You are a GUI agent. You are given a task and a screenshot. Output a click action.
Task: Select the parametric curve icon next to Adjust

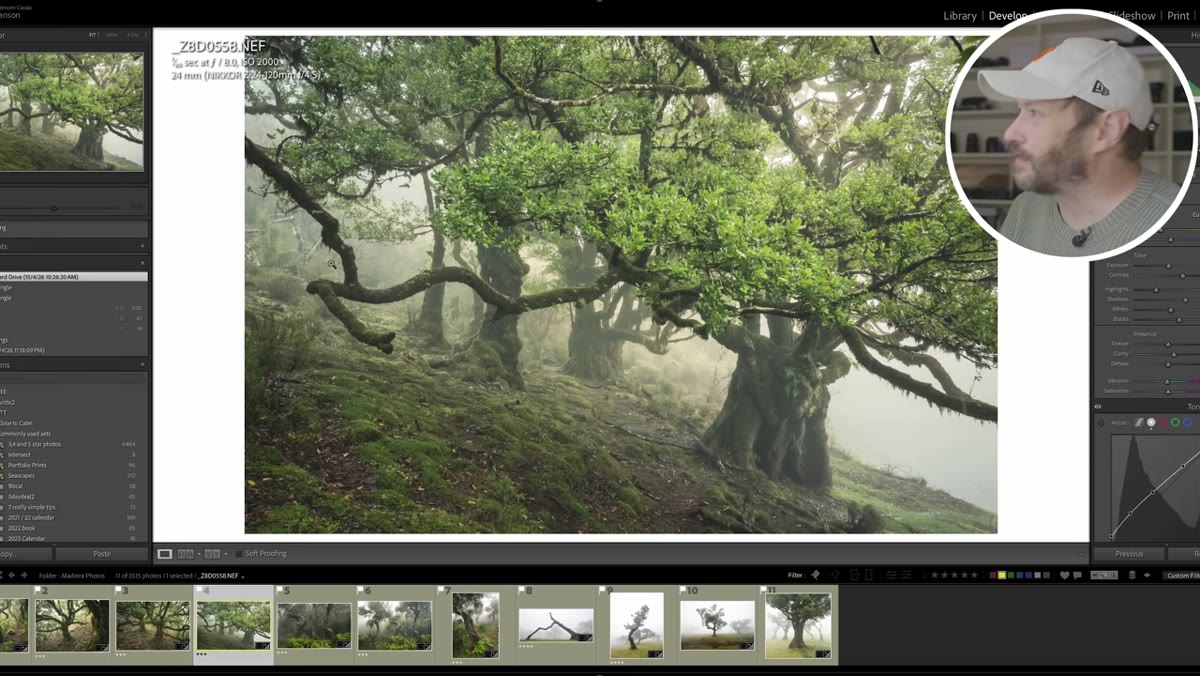coord(1138,422)
